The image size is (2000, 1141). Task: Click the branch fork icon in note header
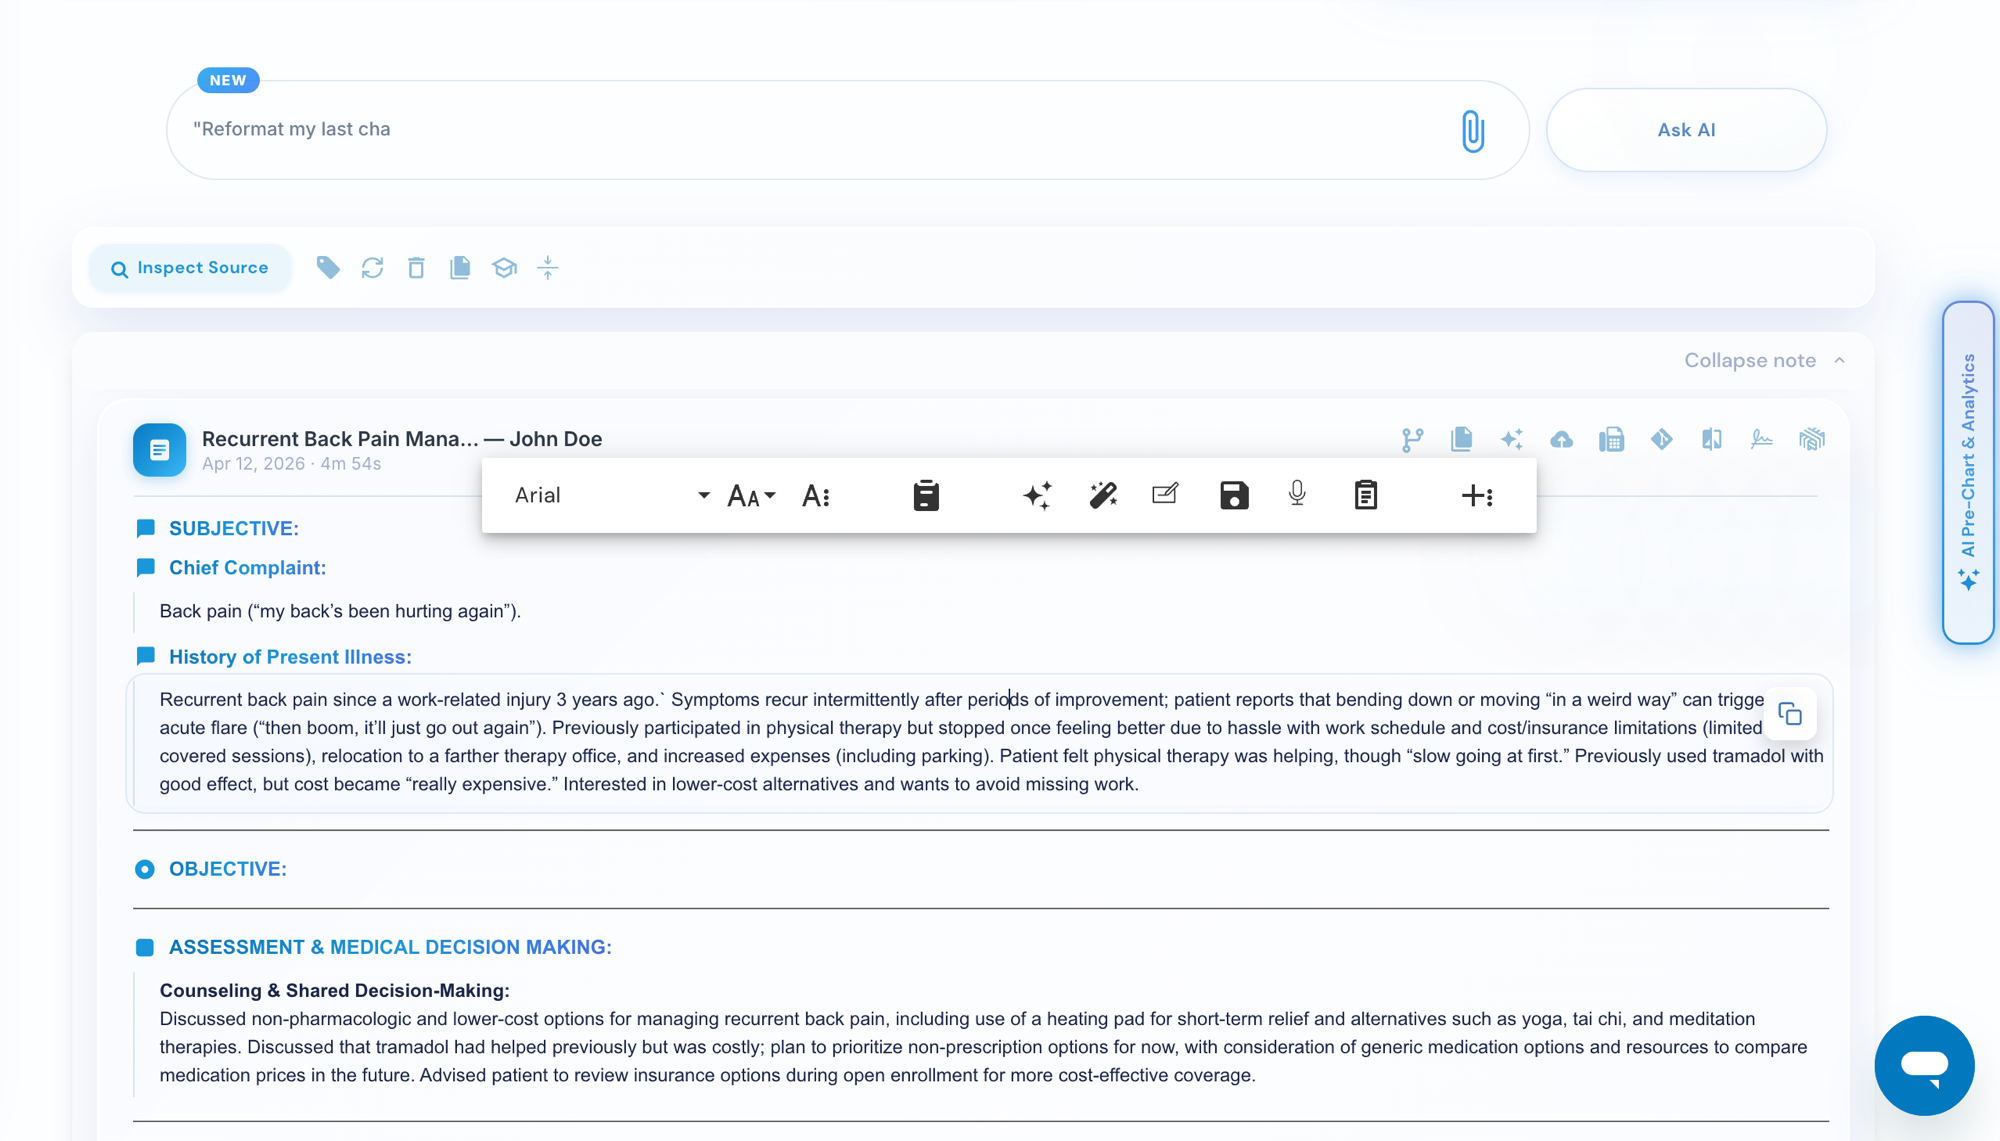click(1412, 439)
